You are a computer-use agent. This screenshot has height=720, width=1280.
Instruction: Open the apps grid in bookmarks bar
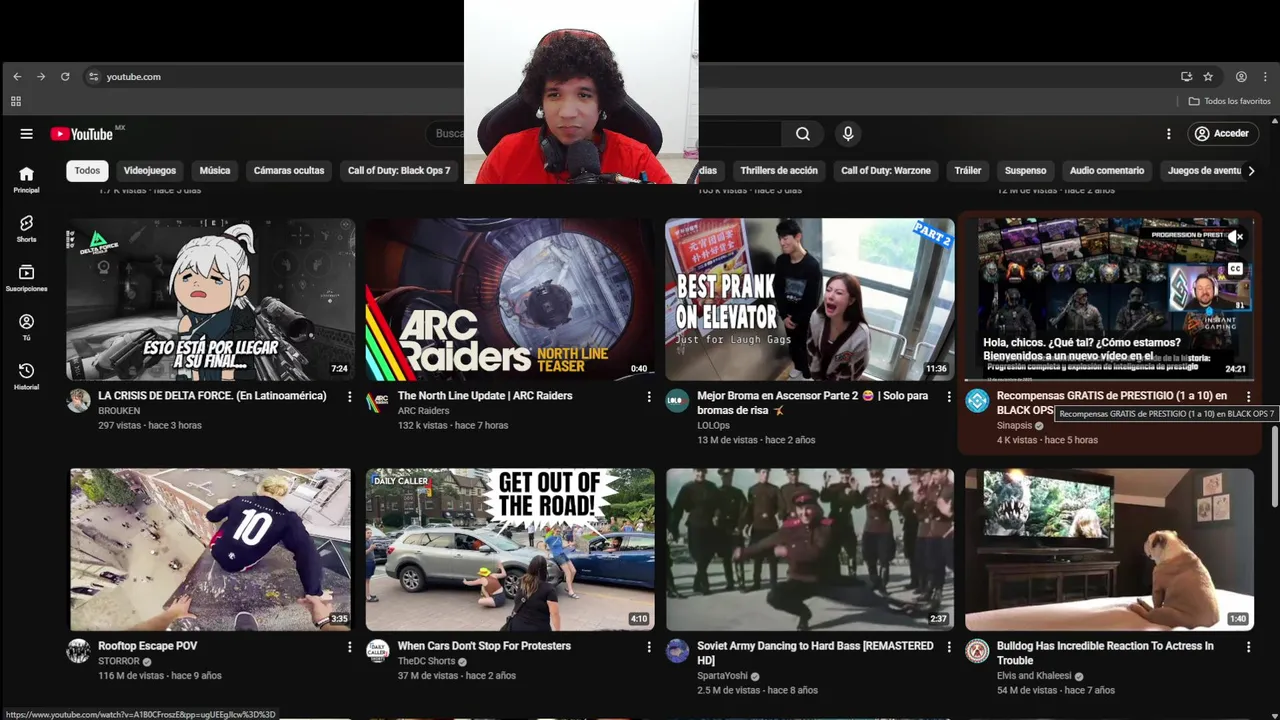click(15, 101)
